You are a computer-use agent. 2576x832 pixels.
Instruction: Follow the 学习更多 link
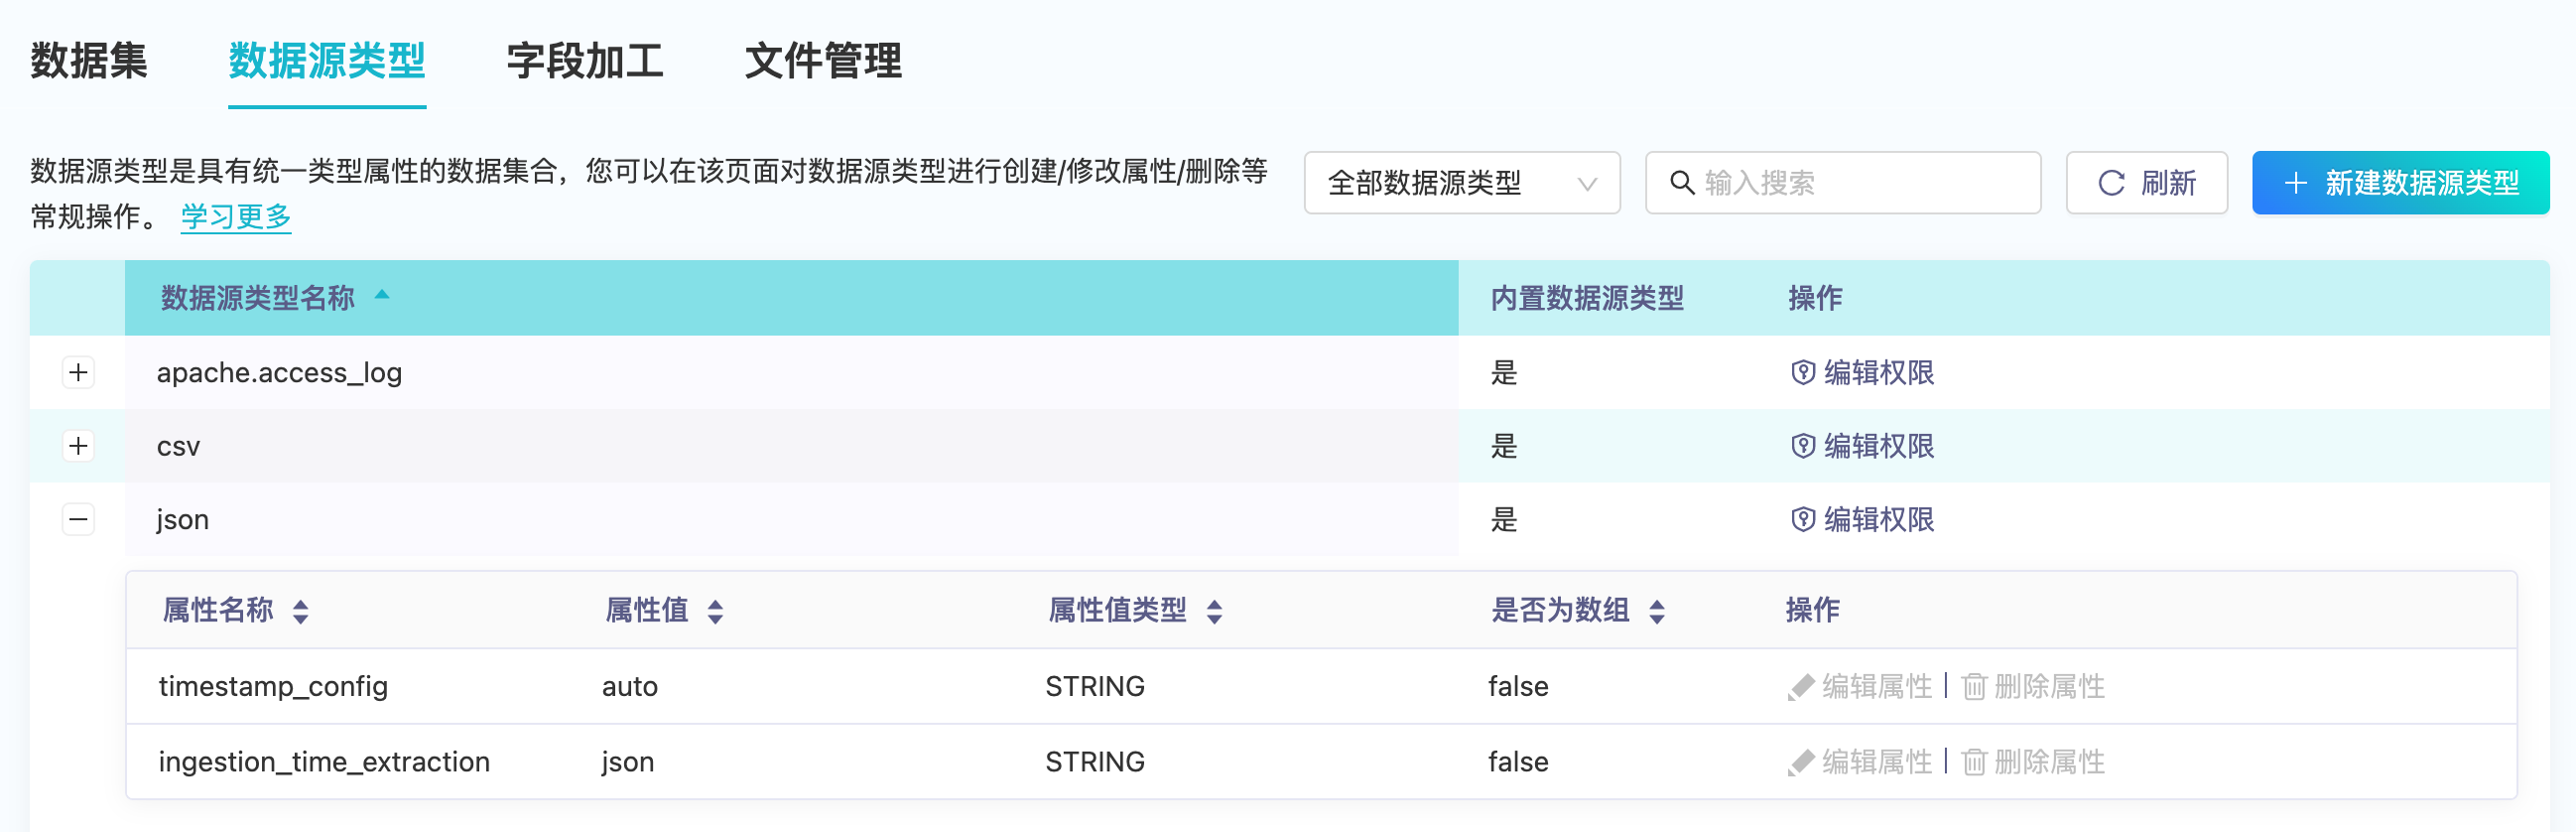[236, 216]
